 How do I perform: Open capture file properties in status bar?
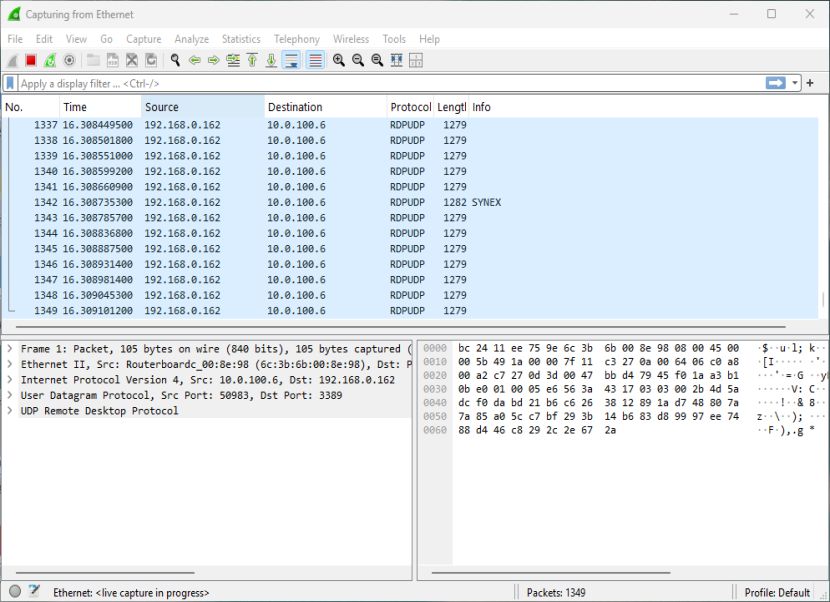click(34, 591)
